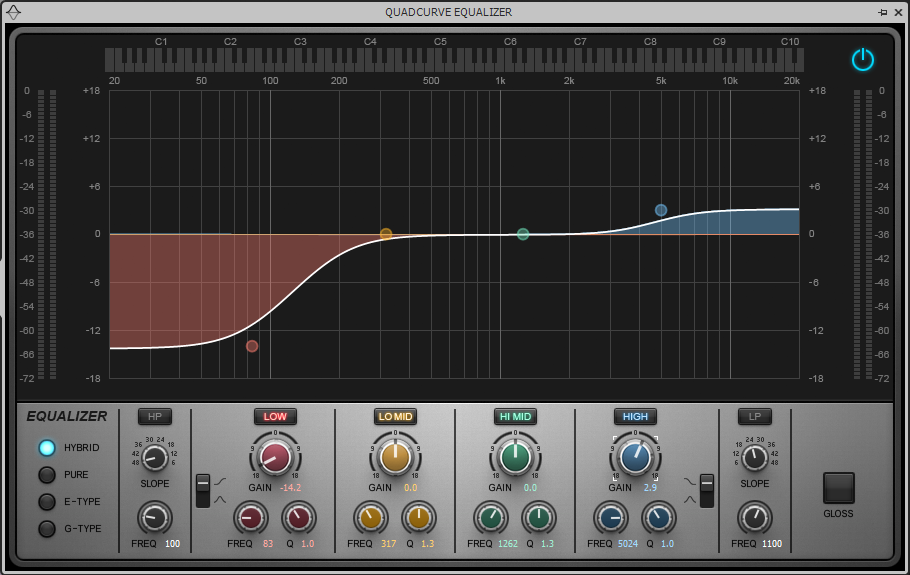This screenshot has height=575, width=910.
Task: Enable the HP high-pass filter button
Action: click(x=154, y=417)
